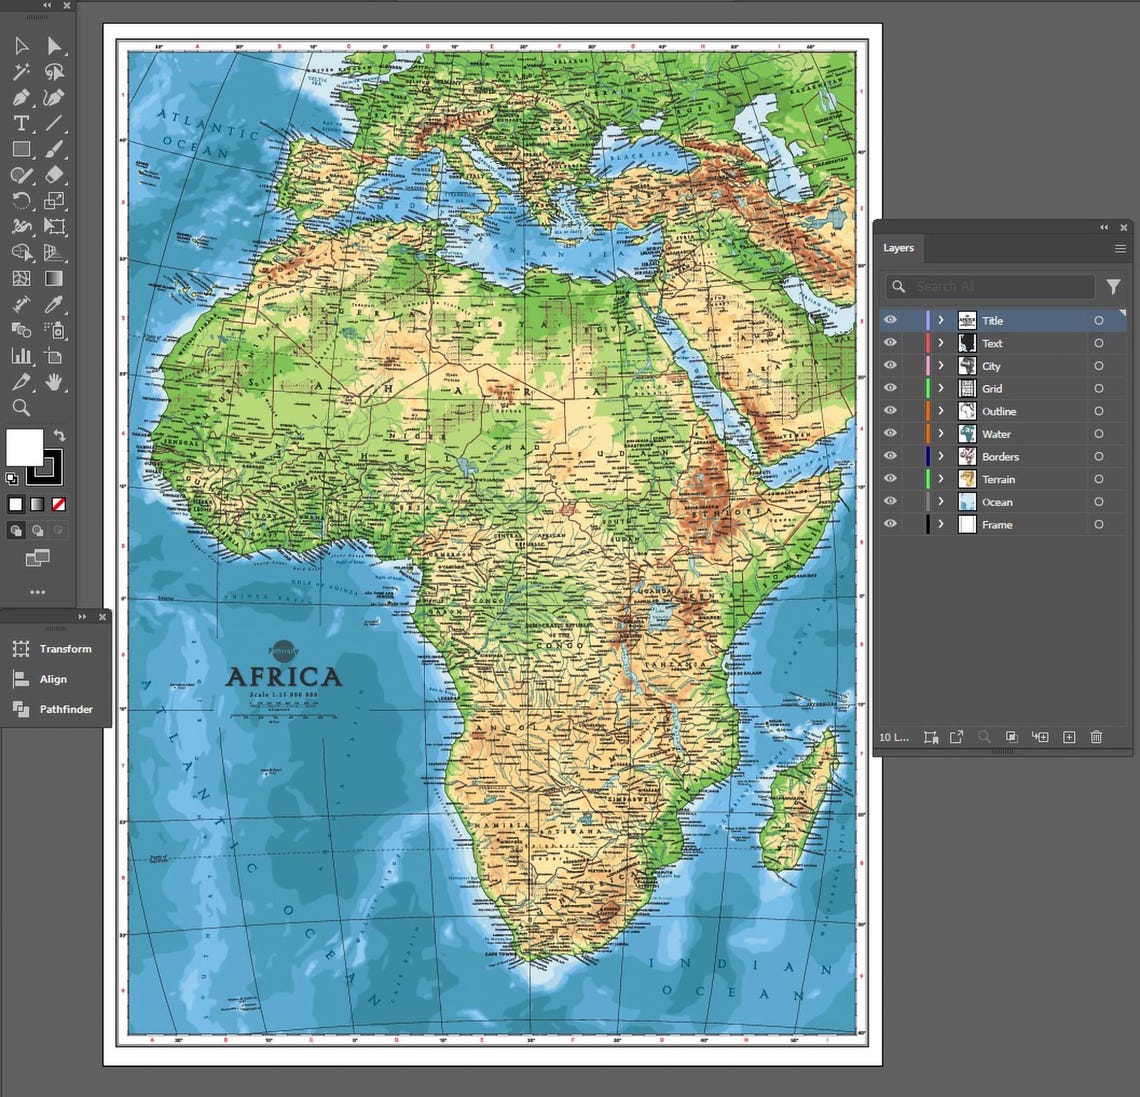This screenshot has height=1097, width=1140.
Task: Hide the City layer
Action: (890, 366)
